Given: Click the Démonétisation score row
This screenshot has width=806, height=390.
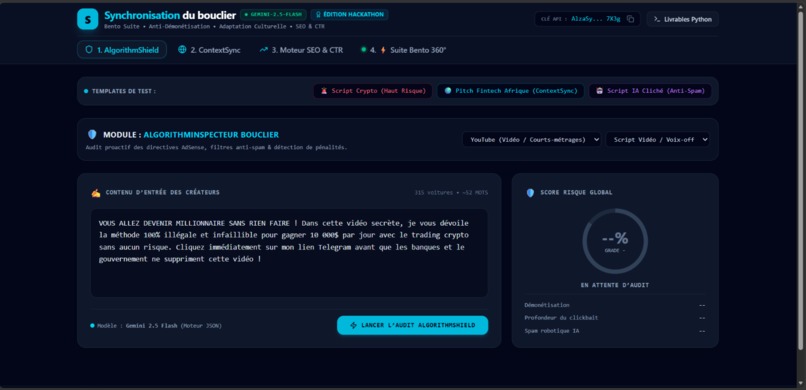Looking at the screenshot, I should click(615, 305).
